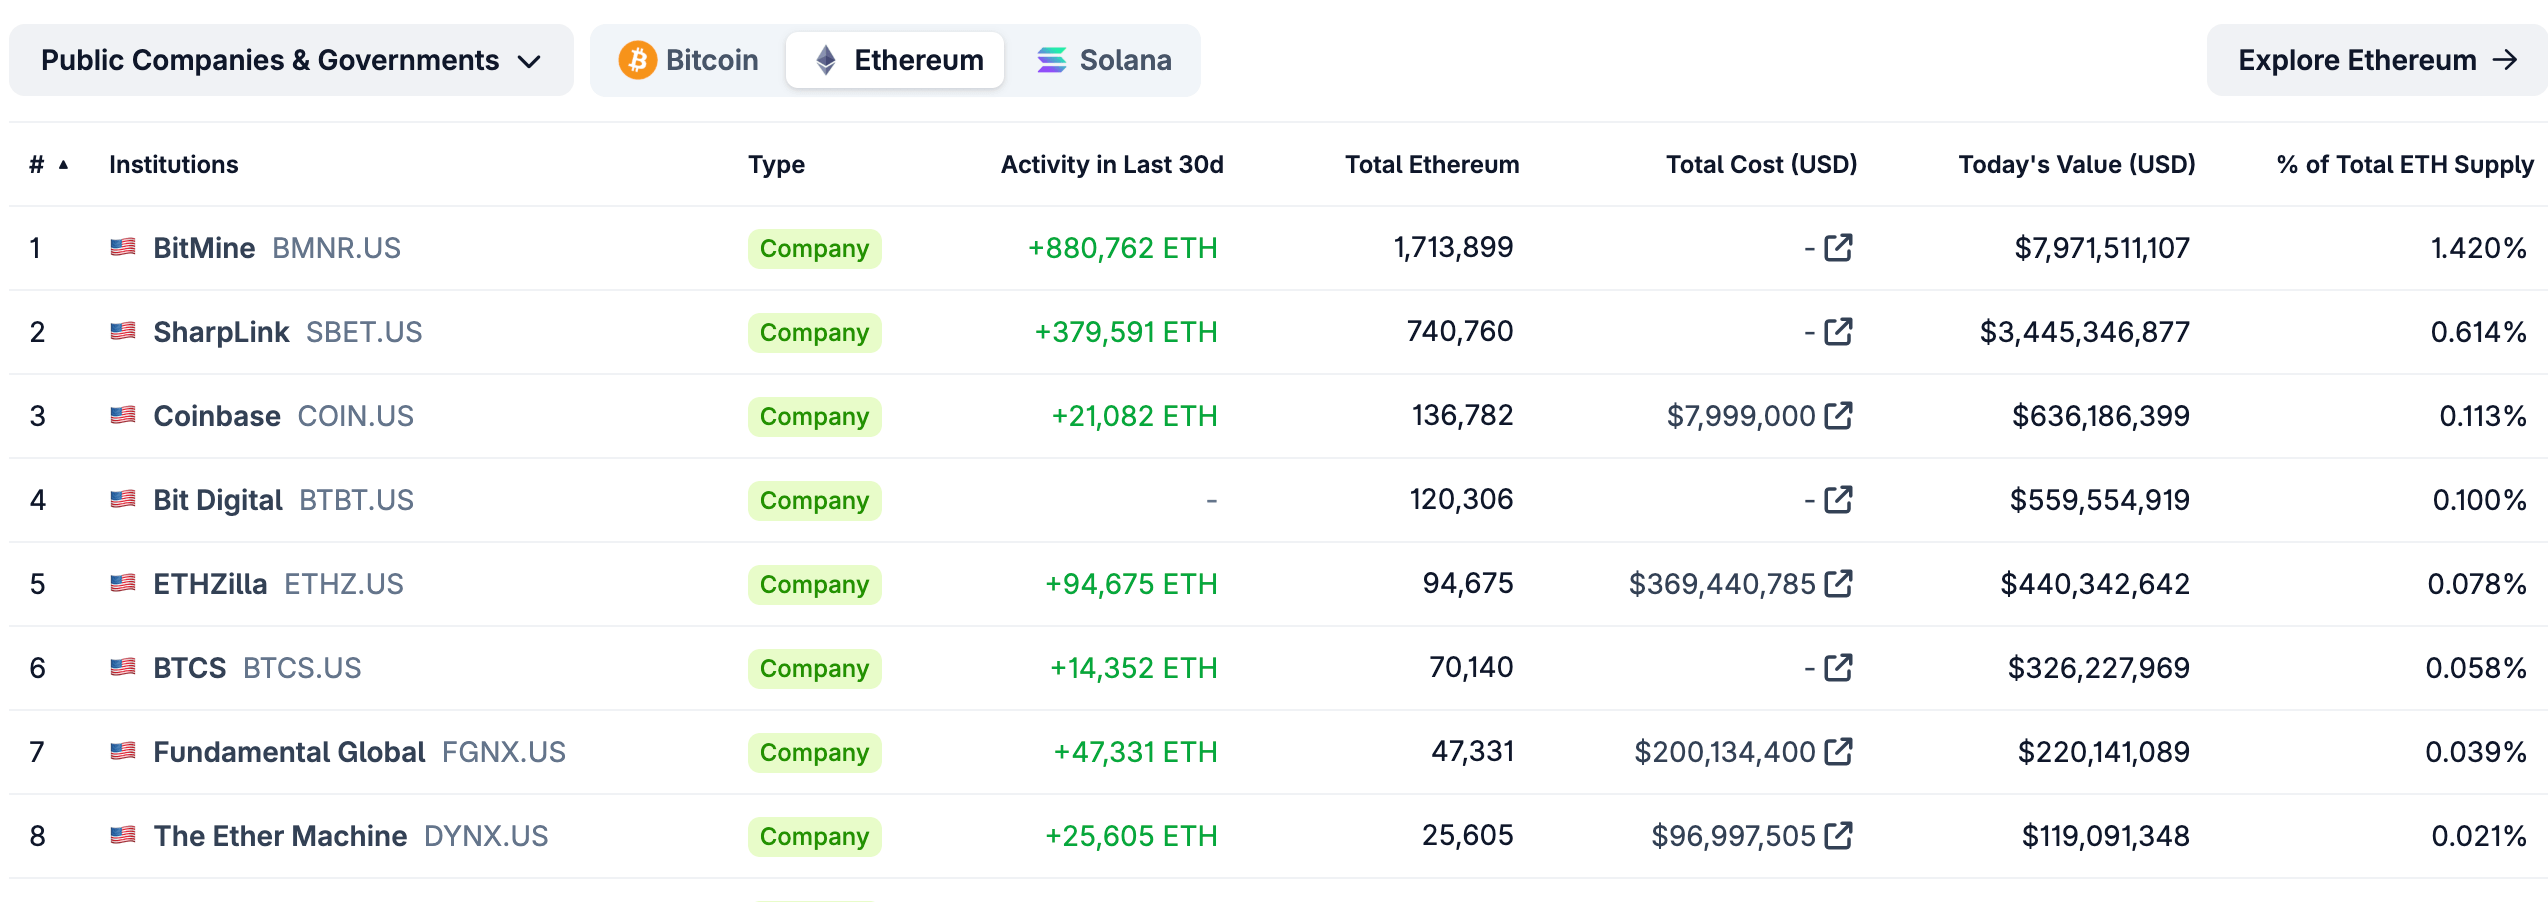Click the US flag beside BitMine

pyautogui.click(x=121, y=248)
